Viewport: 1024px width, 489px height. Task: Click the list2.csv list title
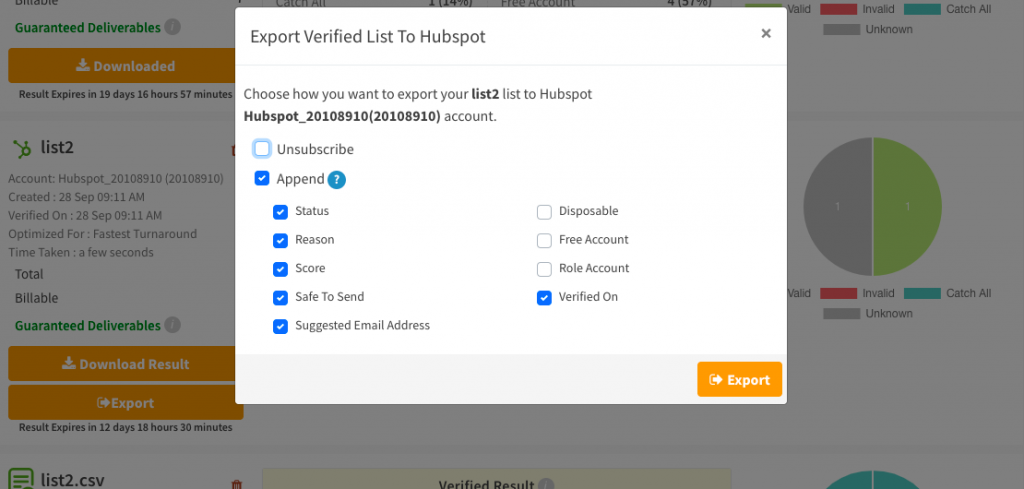click(x=72, y=482)
